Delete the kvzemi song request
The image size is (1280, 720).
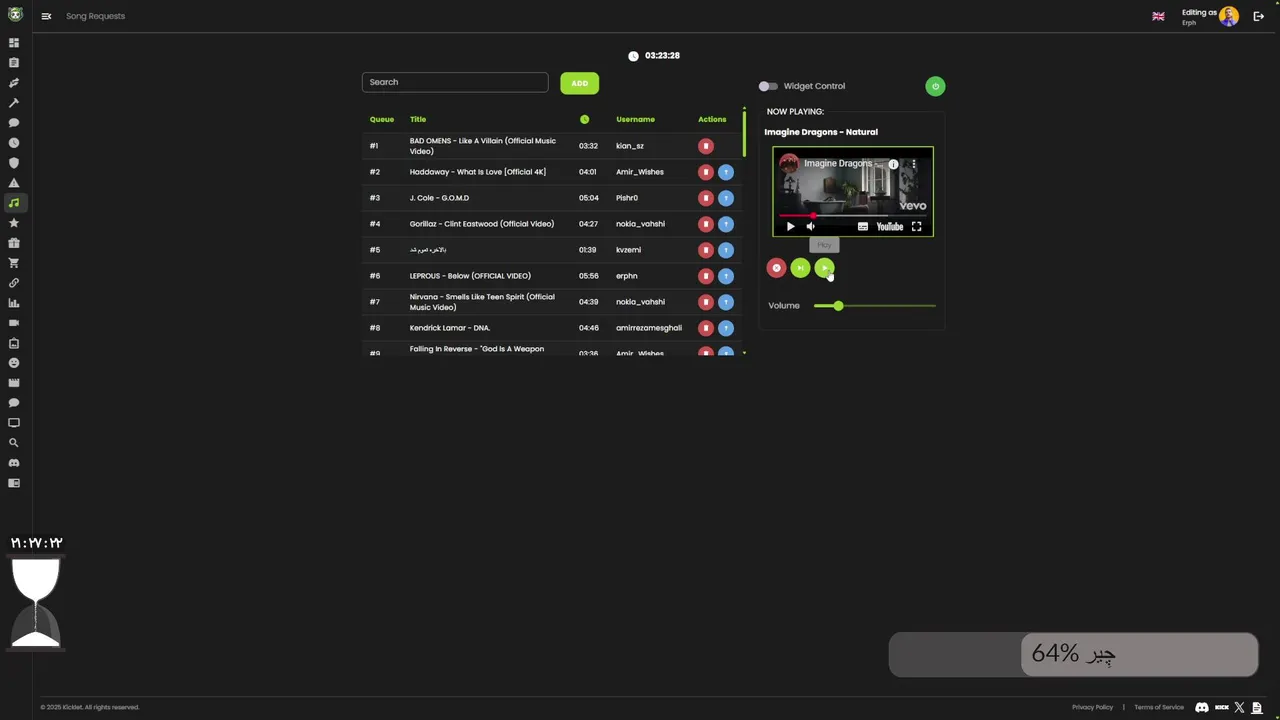706,250
